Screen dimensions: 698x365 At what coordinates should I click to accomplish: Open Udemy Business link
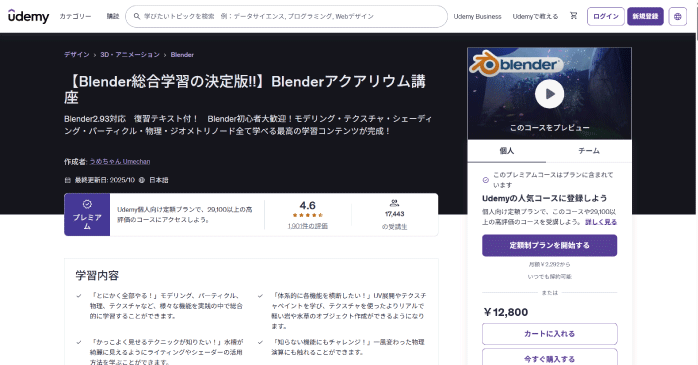pos(477,16)
